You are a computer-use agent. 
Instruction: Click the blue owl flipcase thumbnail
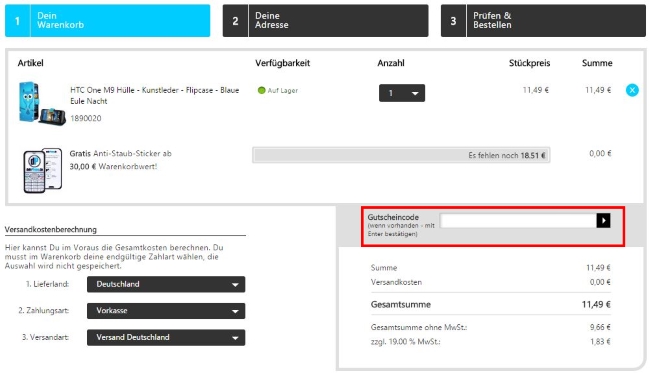coord(42,104)
